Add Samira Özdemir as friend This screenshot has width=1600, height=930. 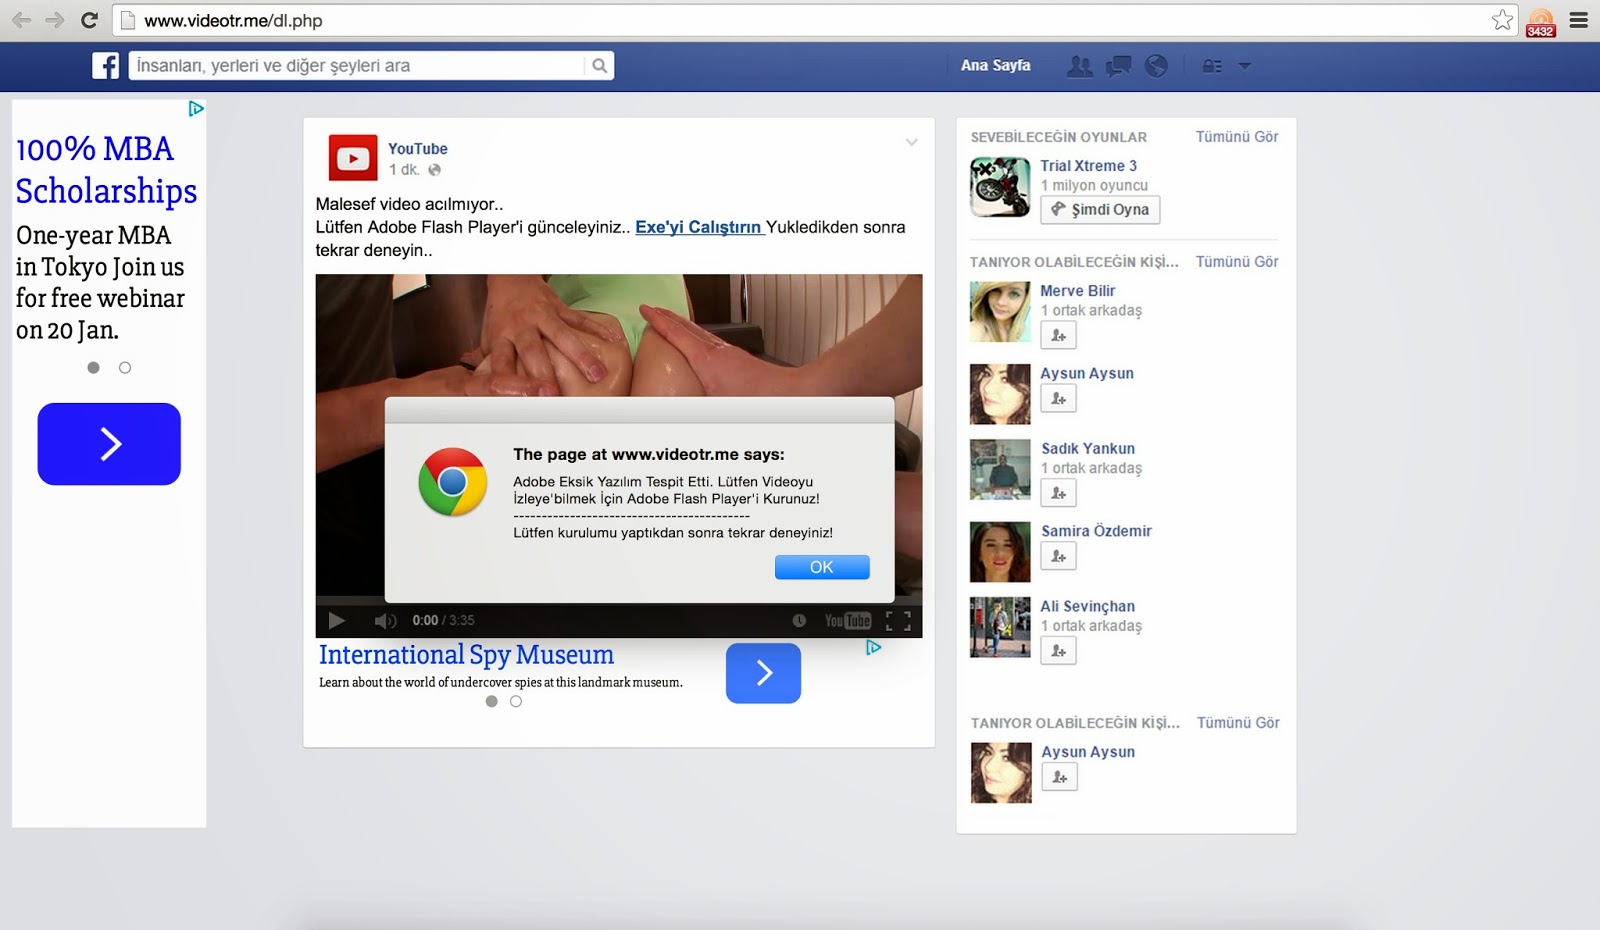1058,556
